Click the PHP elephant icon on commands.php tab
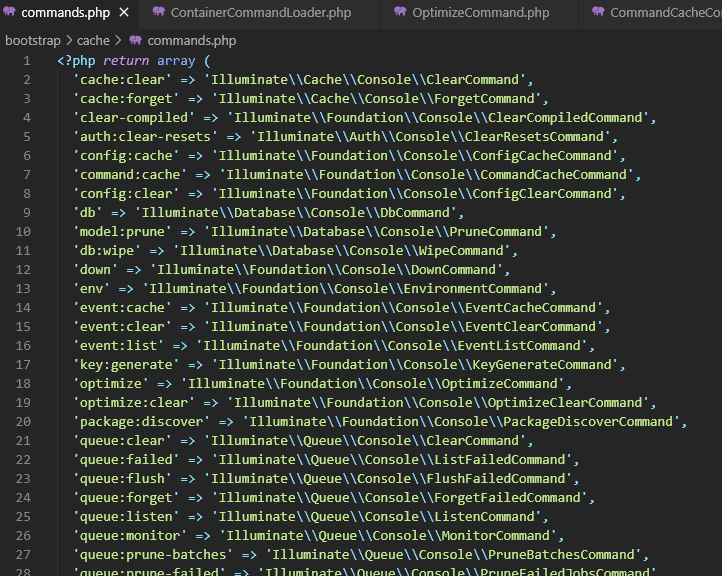The height and width of the screenshot is (576, 722). 9,12
